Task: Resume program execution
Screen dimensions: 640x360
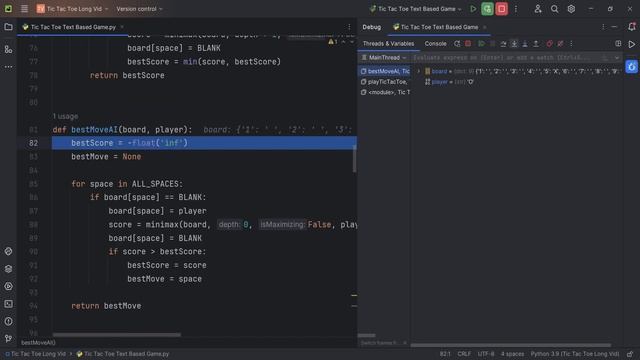Action: pyautogui.click(x=482, y=44)
